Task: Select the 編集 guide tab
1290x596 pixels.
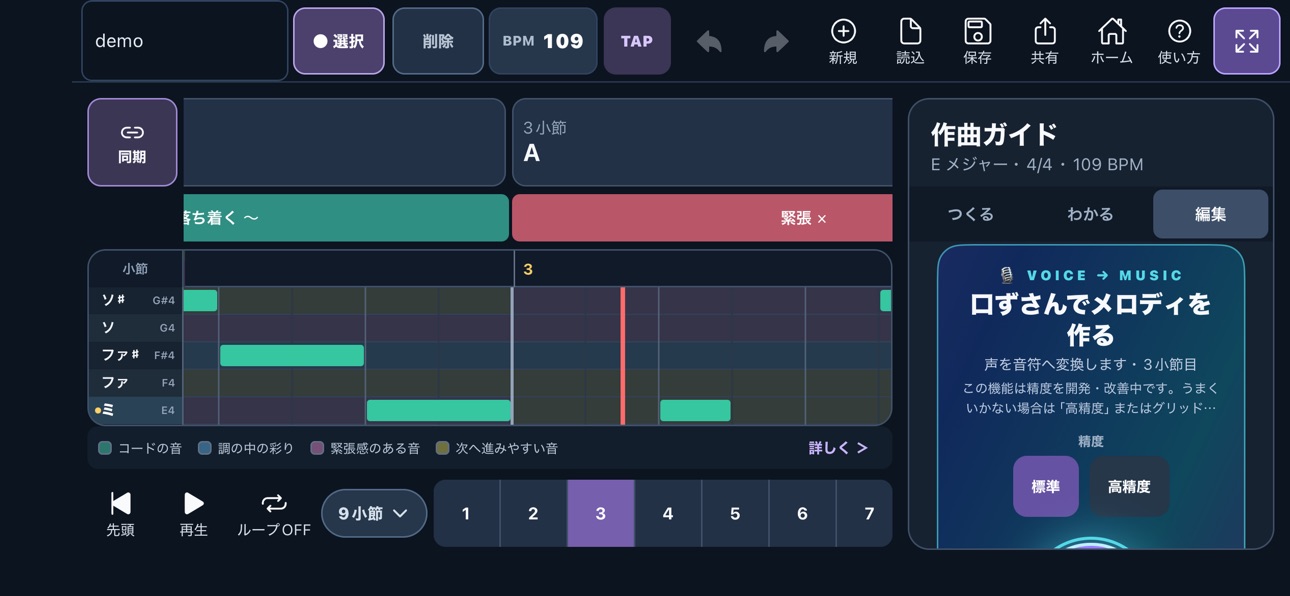Action: (1210, 214)
